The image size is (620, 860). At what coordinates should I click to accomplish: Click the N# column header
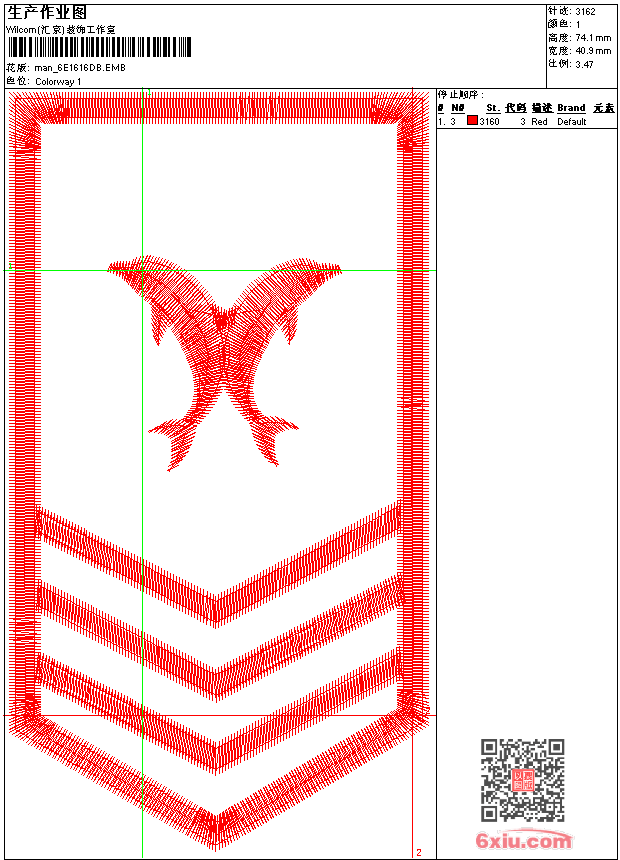point(458,108)
